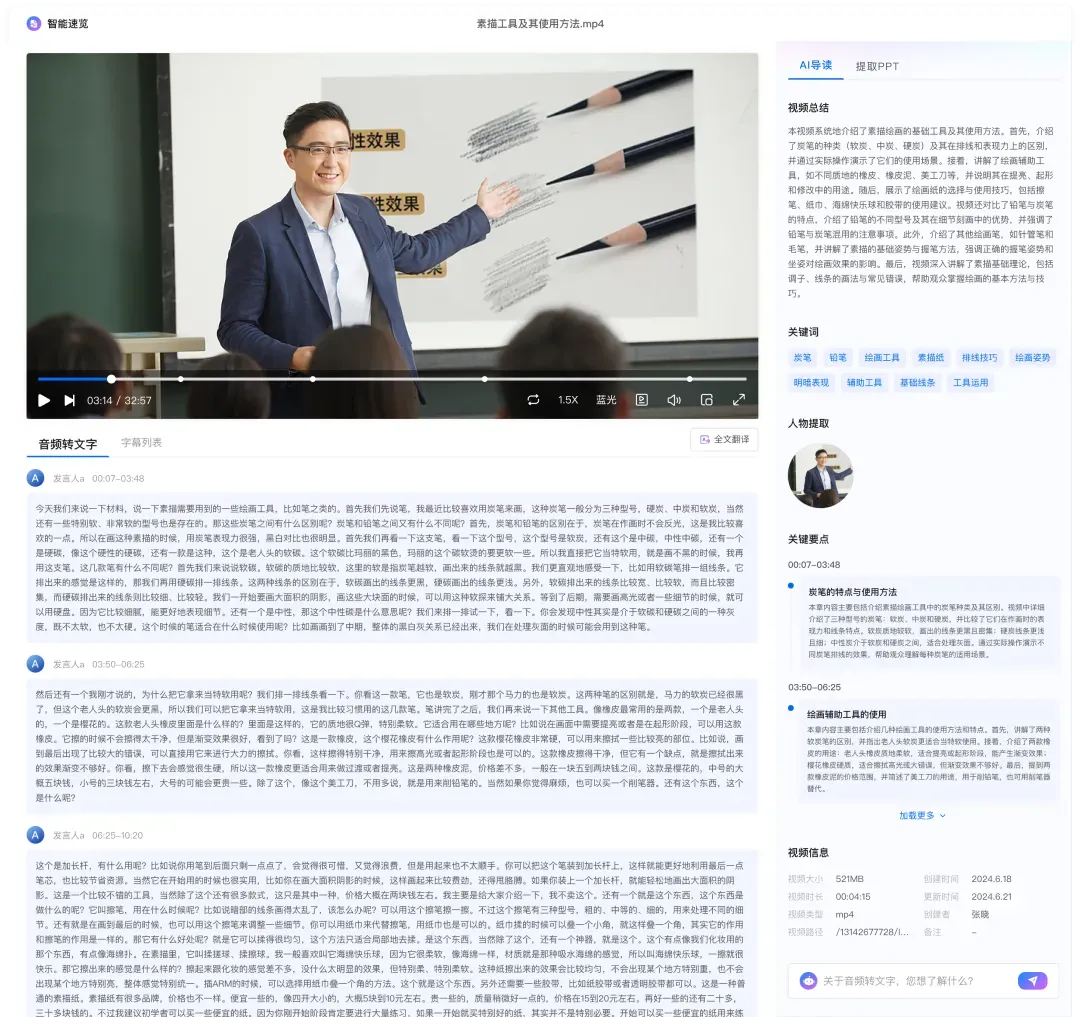
Task: Jump to the last chapter marker on timeline
Action: coord(689,379)
